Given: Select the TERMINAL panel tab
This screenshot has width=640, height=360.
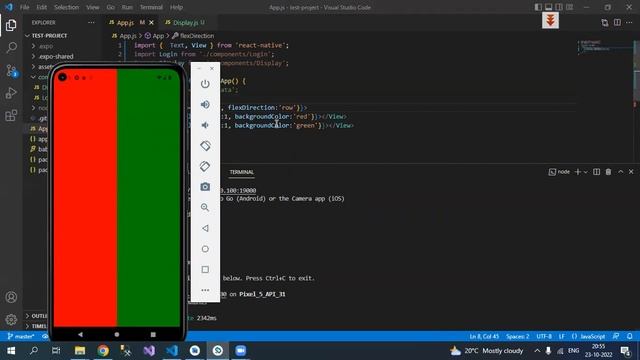Looking at the screenshot, I should (x=242, y=172).
